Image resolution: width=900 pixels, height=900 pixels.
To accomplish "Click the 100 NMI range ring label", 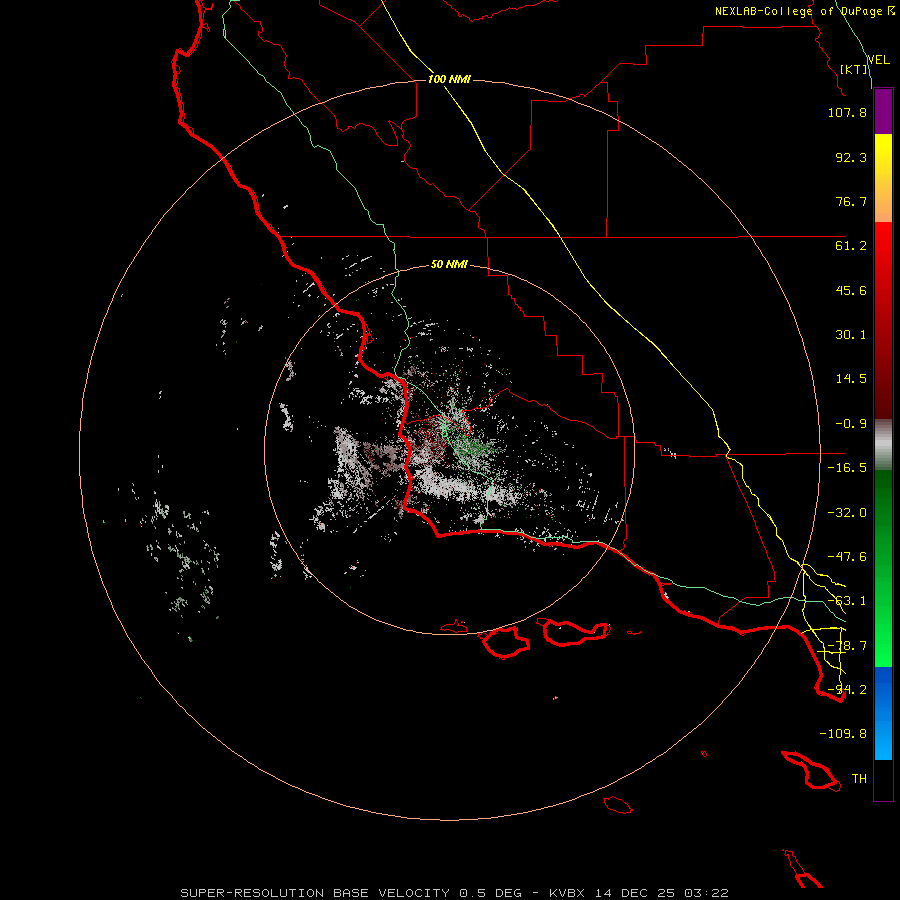I will click(449, 79).
